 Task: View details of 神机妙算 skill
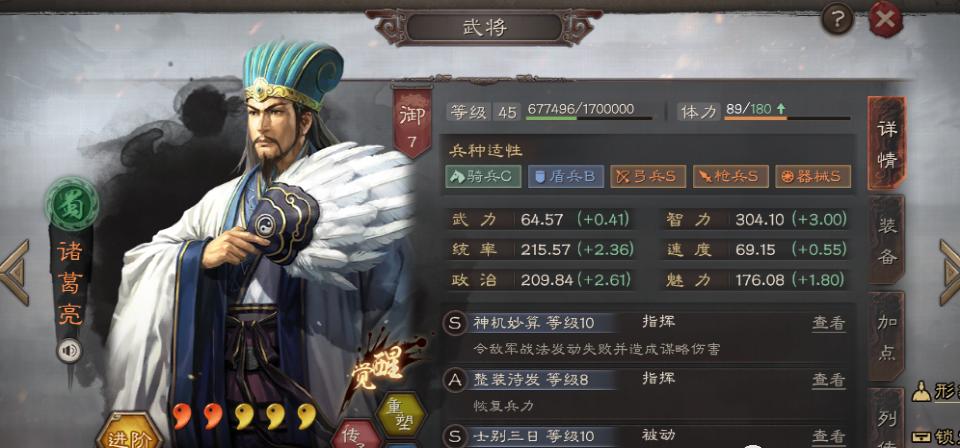click(829, 323)
